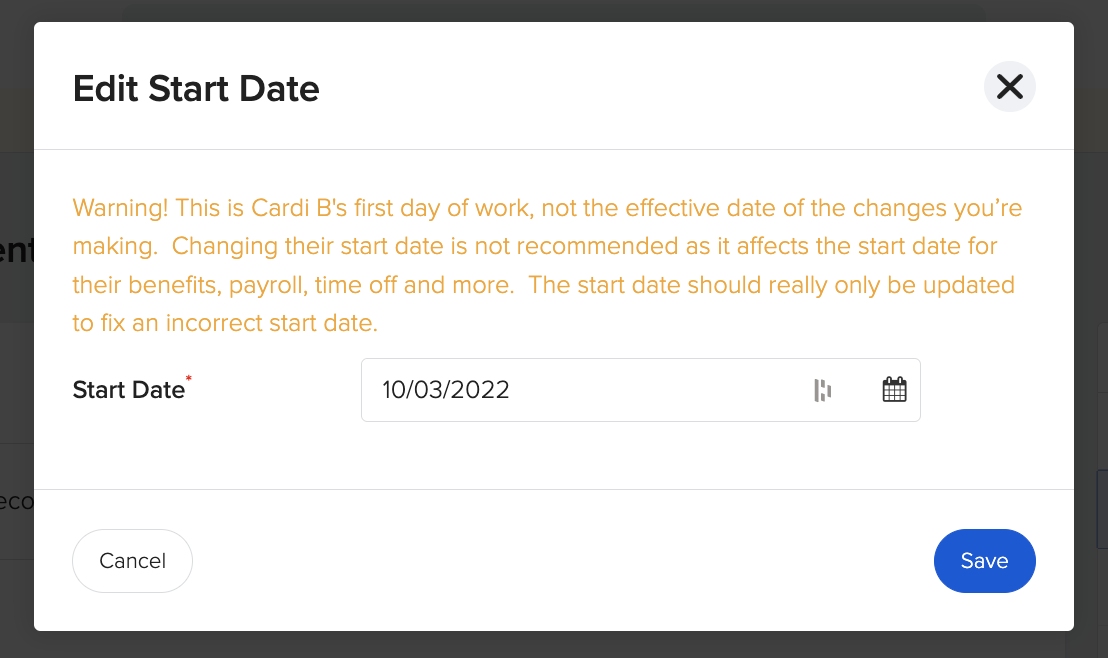The width and height of the screenshot is (1108, 658).
Task: Select the blue Save button
Action: pos(984,561)
